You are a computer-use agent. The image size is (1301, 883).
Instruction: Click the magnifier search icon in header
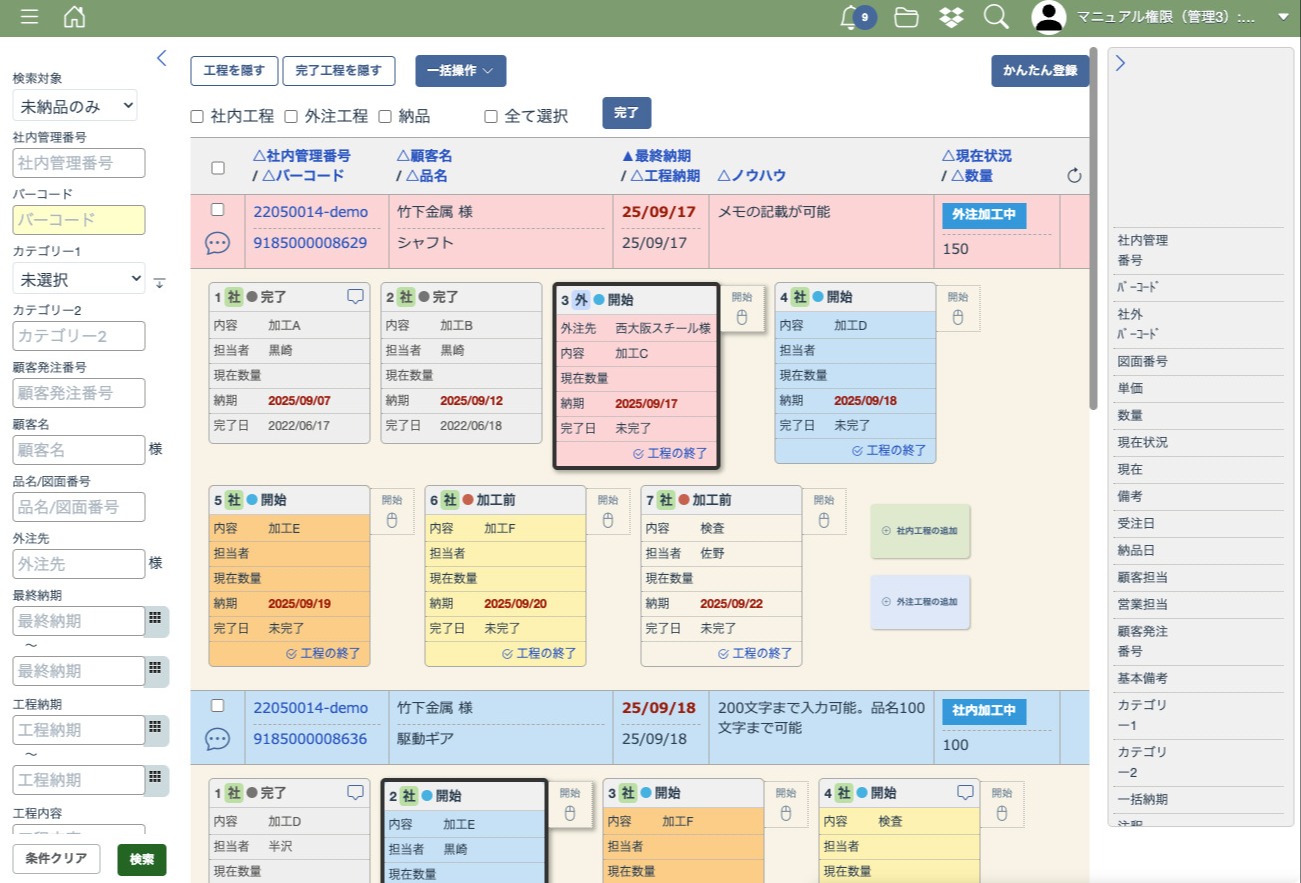[995, 17]
